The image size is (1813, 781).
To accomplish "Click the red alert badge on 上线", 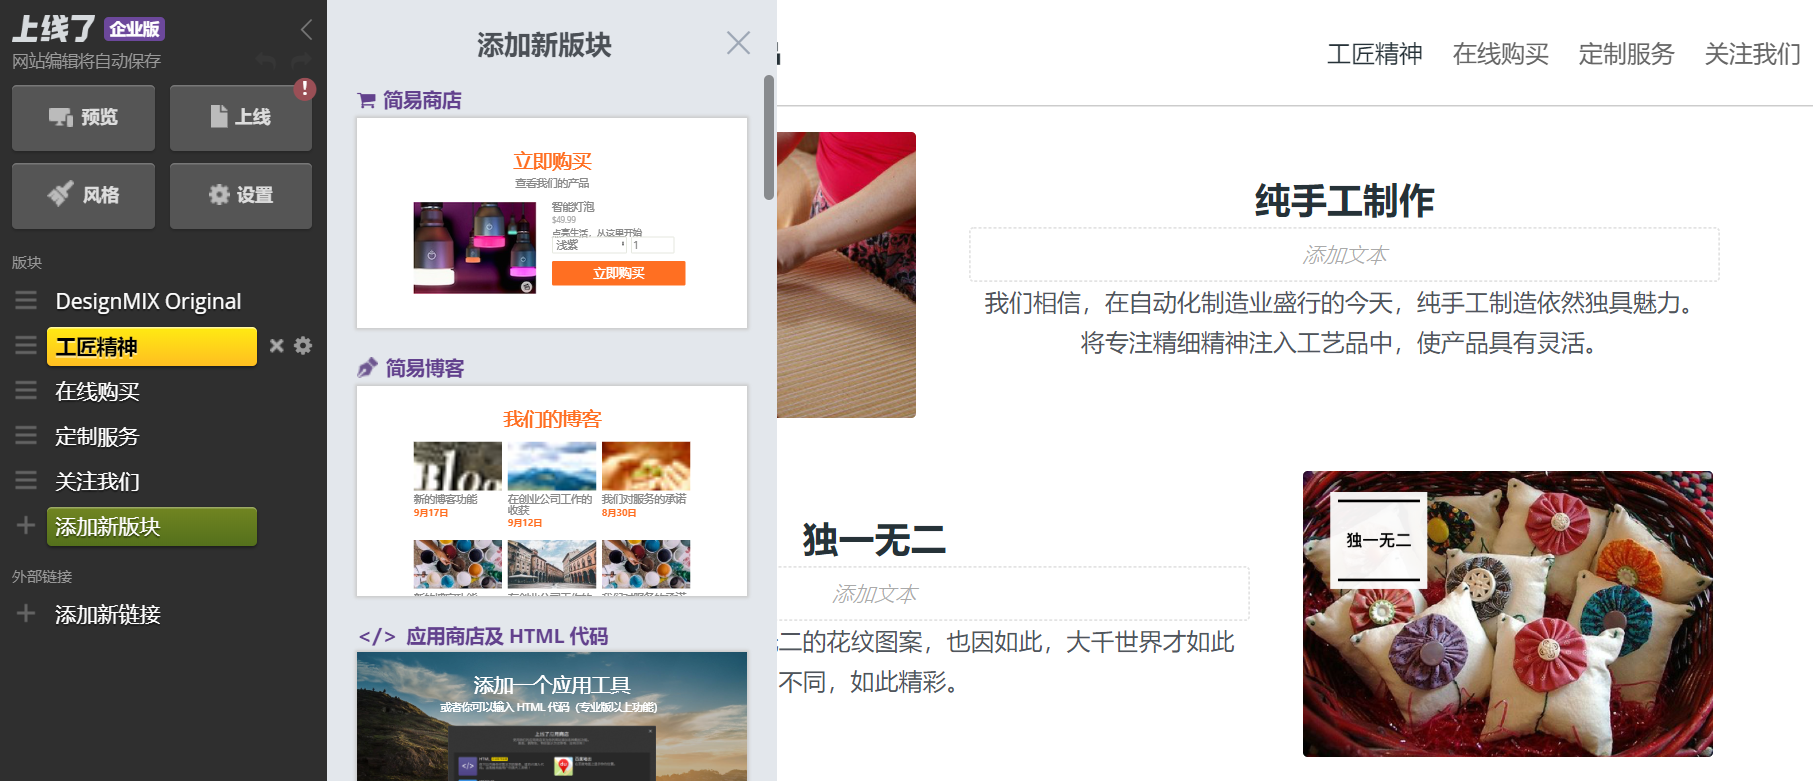I will tap(305, 89).
